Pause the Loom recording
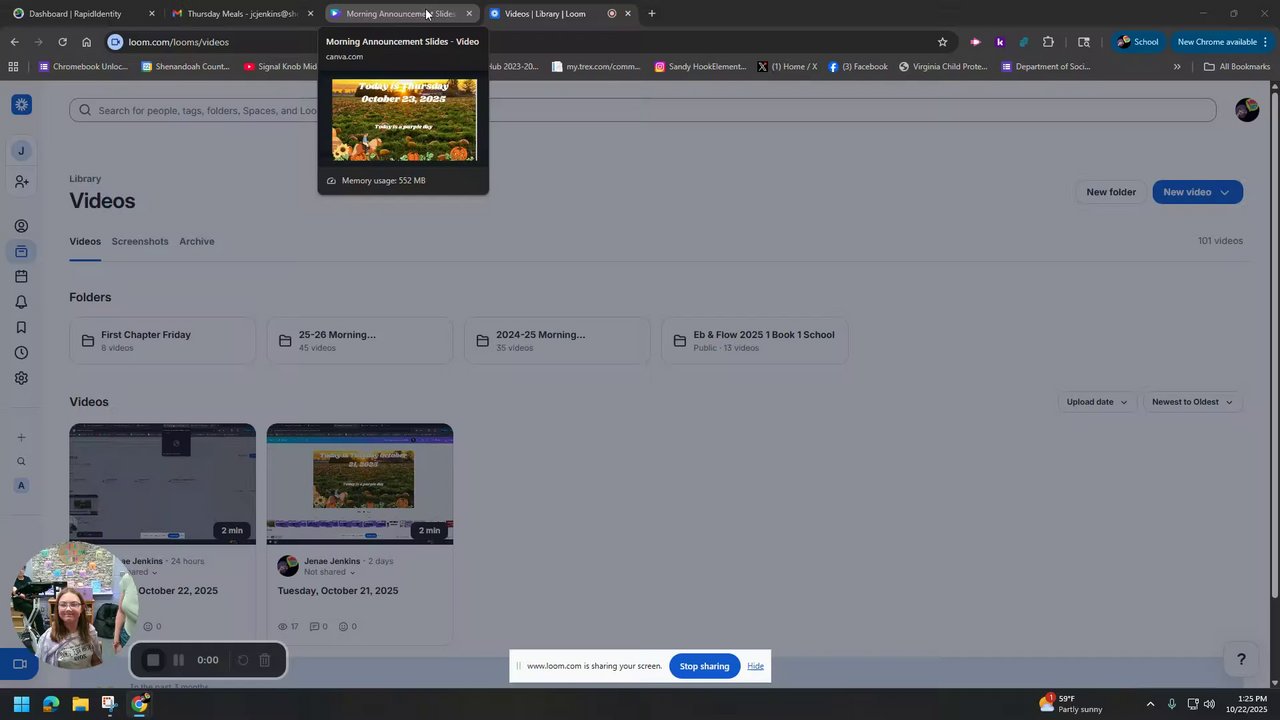The width and height of the screenshot is (1280, 720). (179, 660)
